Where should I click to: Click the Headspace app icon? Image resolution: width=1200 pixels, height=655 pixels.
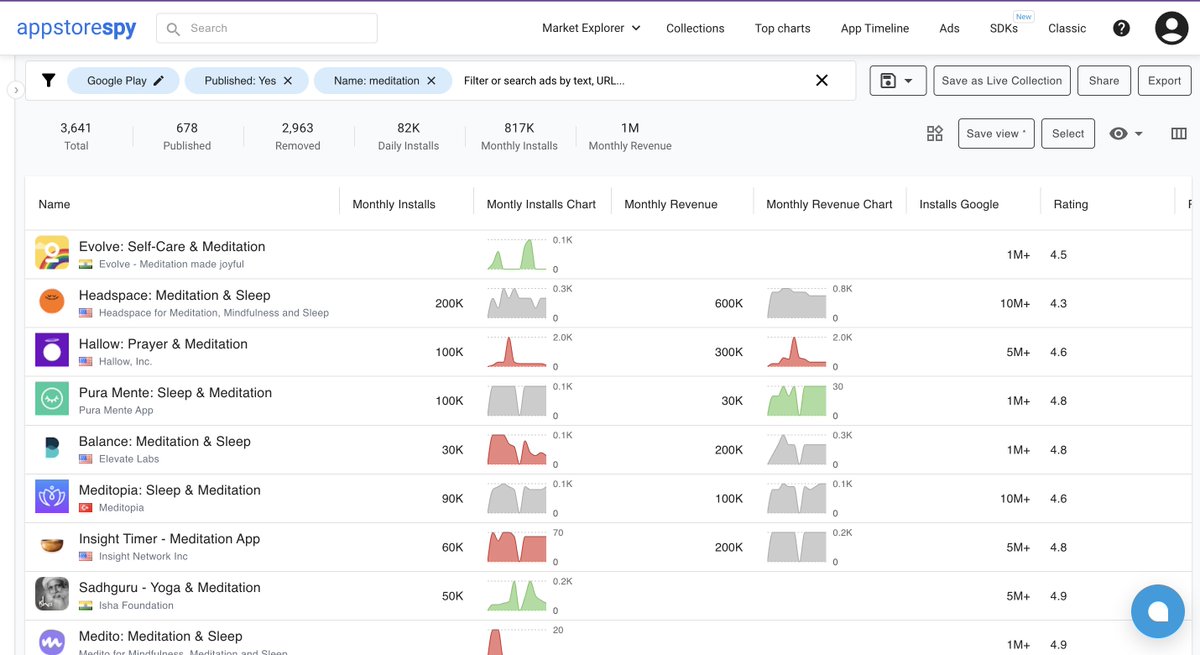point(52,303)
